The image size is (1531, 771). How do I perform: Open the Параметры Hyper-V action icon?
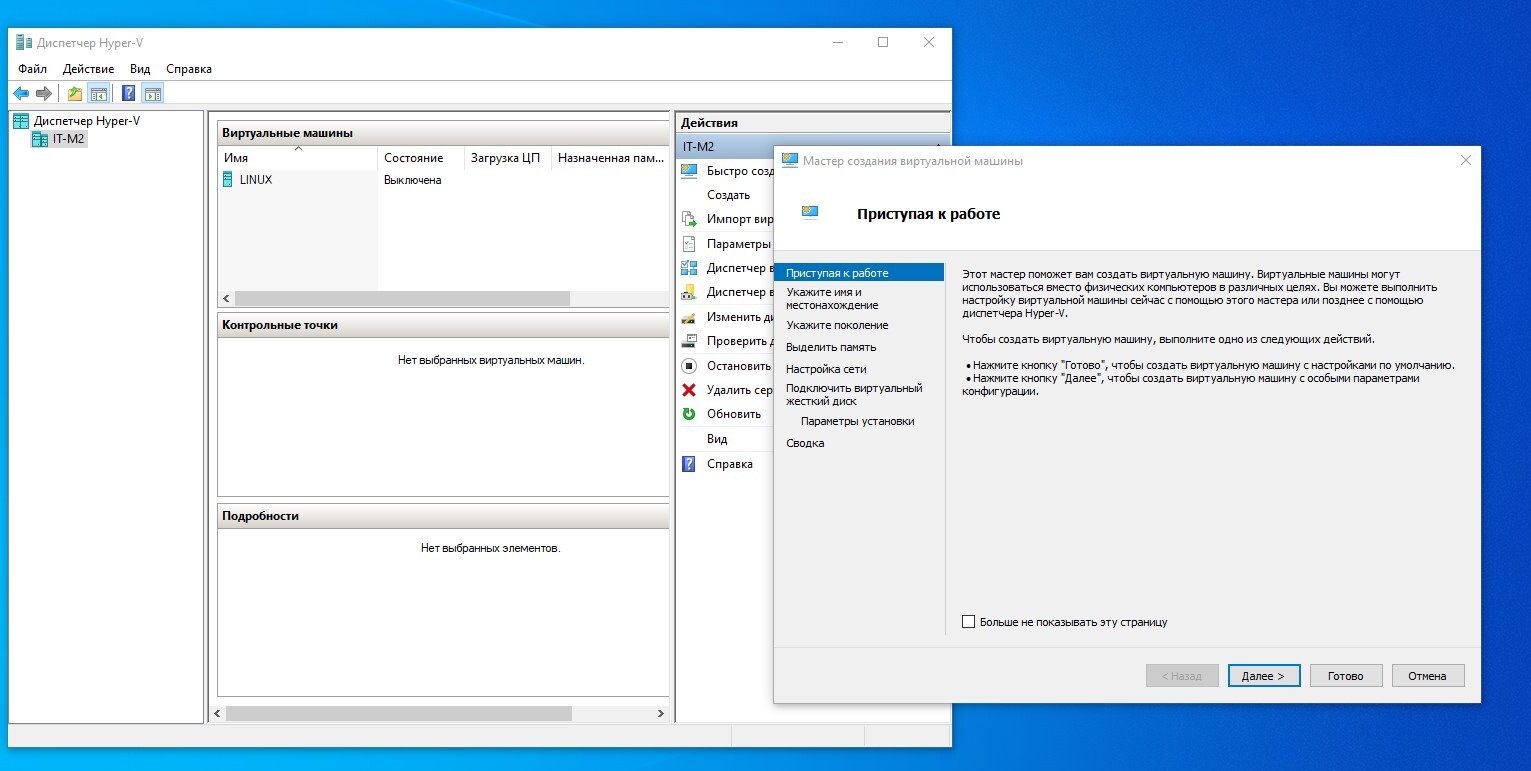click(x=689, y=244)
